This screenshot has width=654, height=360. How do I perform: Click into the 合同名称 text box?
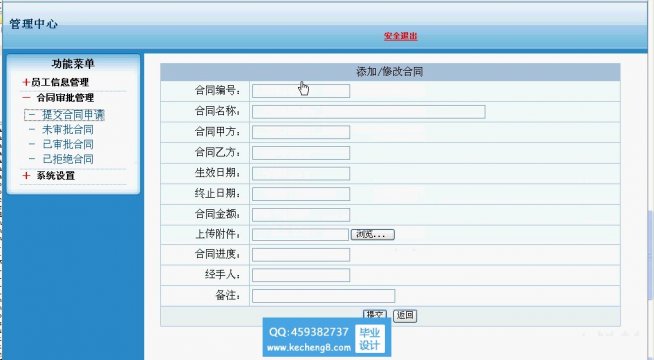click(x=368, y=111)
